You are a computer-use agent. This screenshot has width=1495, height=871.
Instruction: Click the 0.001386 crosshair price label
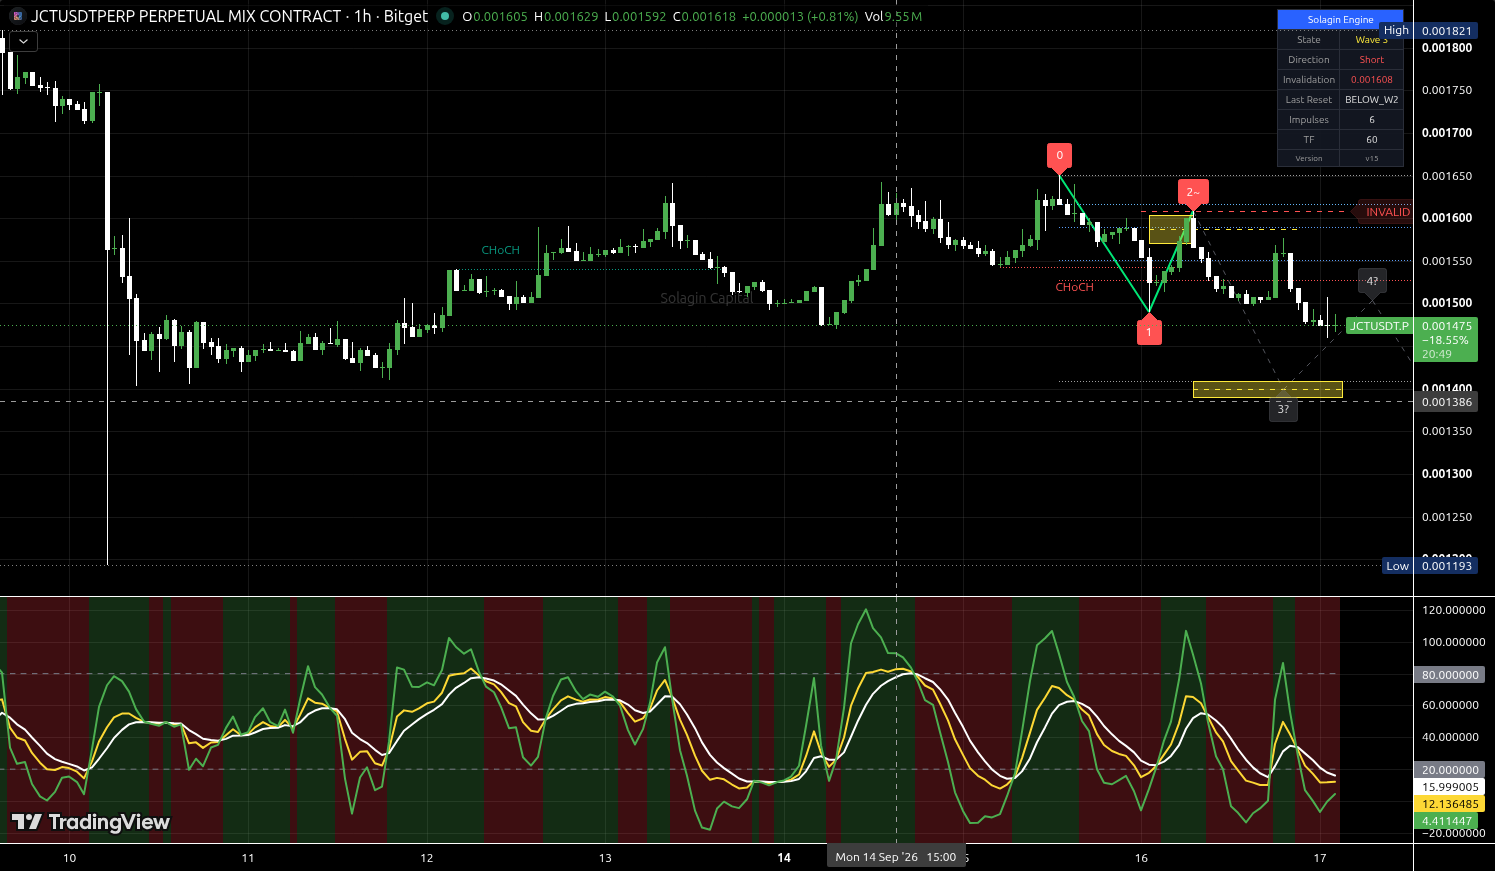tap(1446, 402)
